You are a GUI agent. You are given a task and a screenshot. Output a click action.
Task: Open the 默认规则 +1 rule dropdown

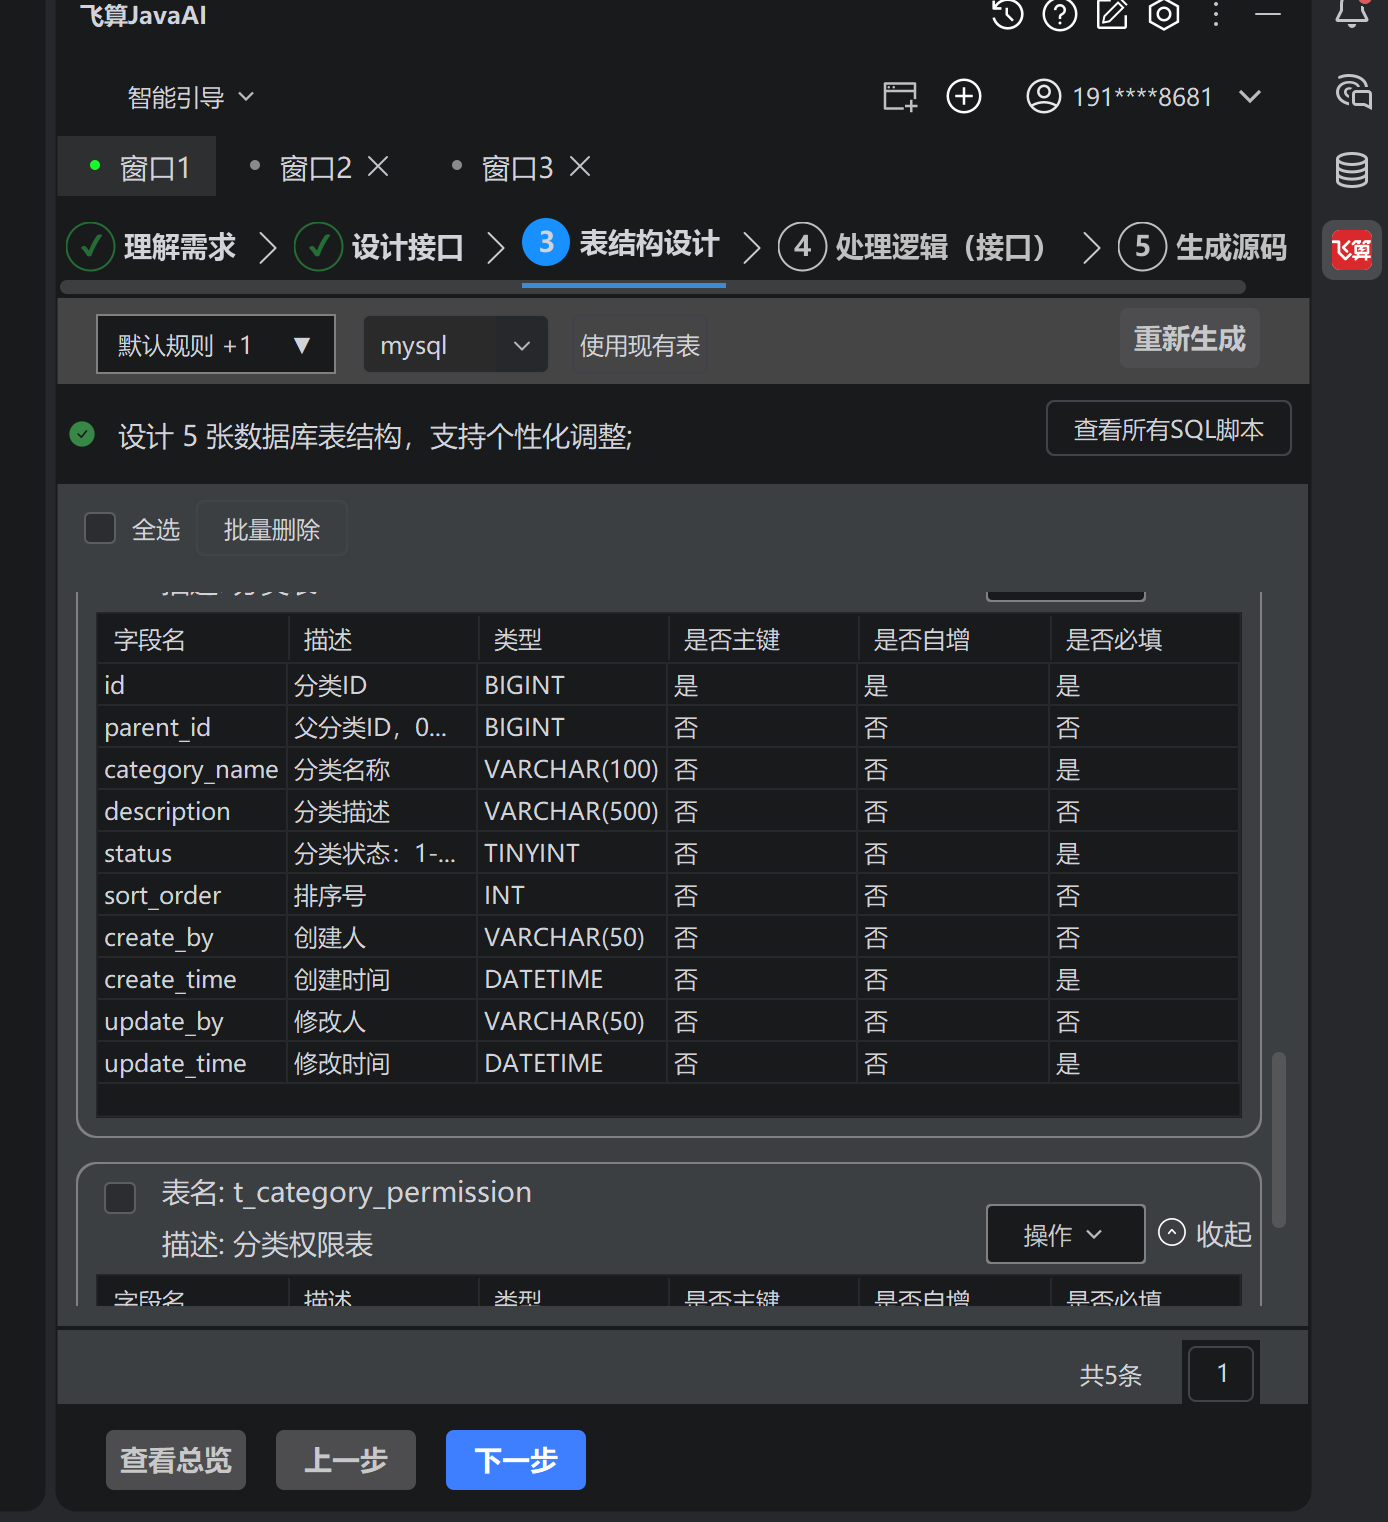(x=216, y=345)
